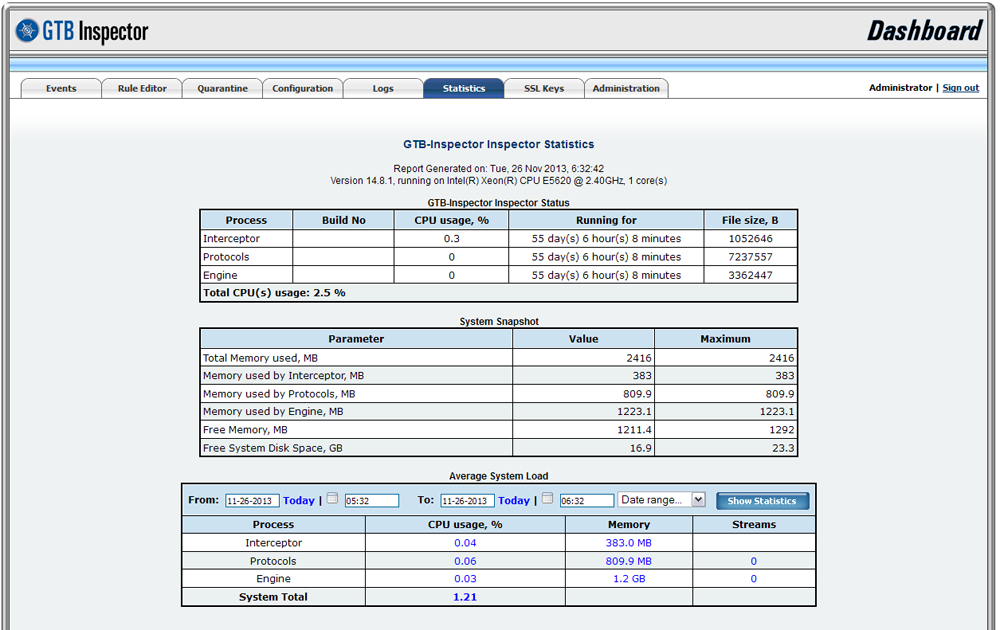Click Engine streams value 0
This screenshot has height=630, width=1000.
coord(753,579)
